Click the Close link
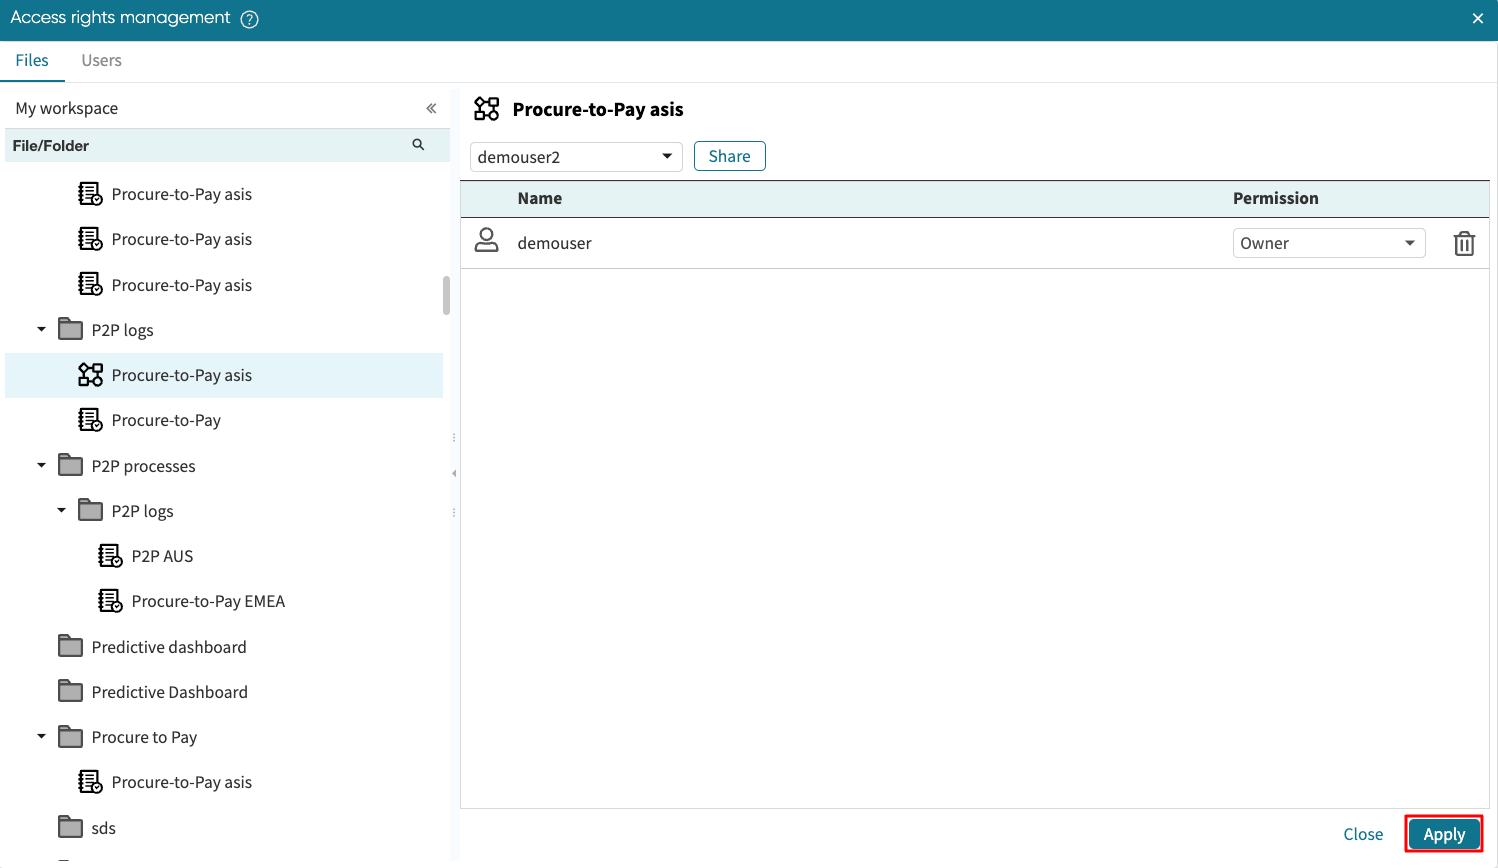1498x868 pixels. click(x=1362, y=834)
